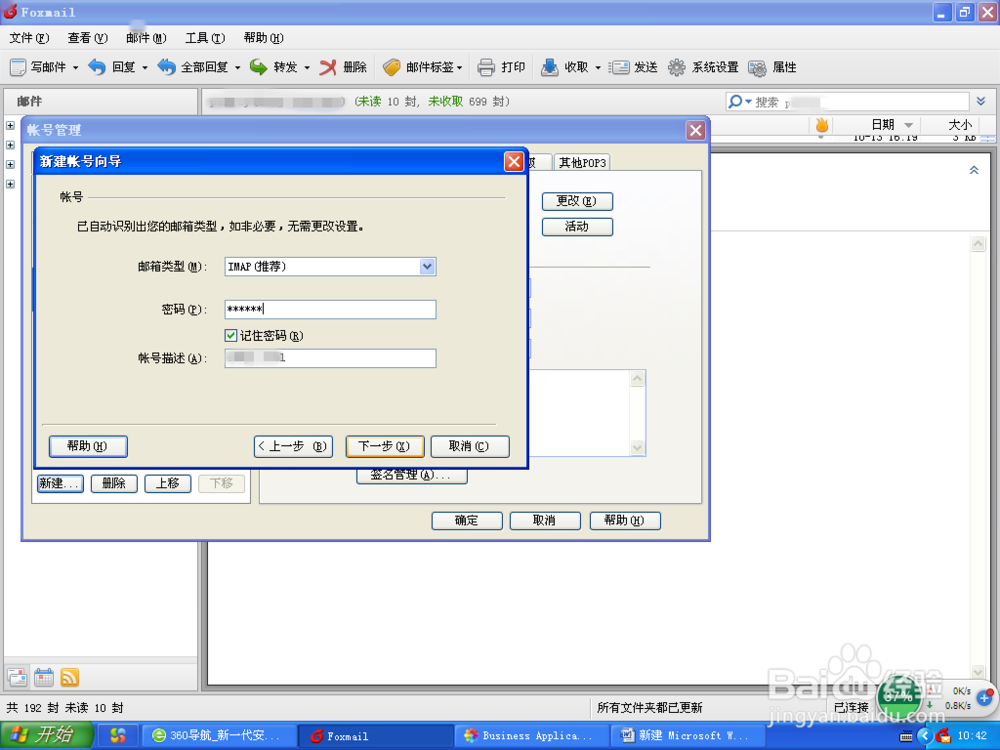The height and width of the screenshot is (750, 1000).
Task: Click the 签名管理 signature management button
Action: [x=411, y=475]
